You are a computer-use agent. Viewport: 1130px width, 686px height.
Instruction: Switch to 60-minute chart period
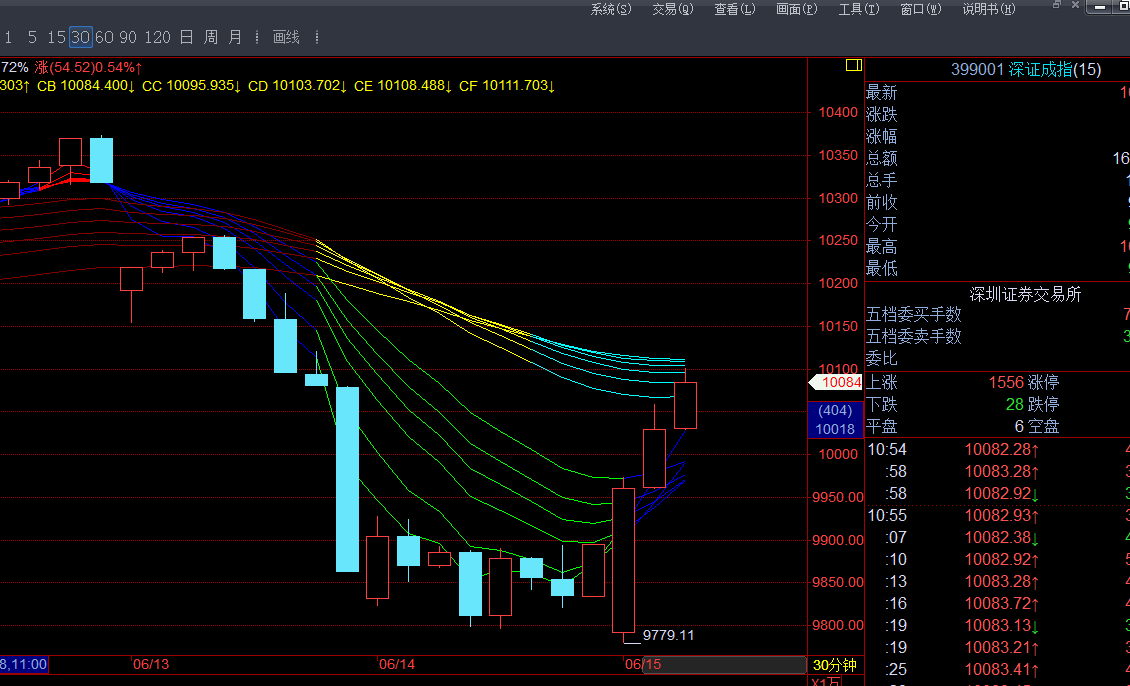[x=103, y=37]
